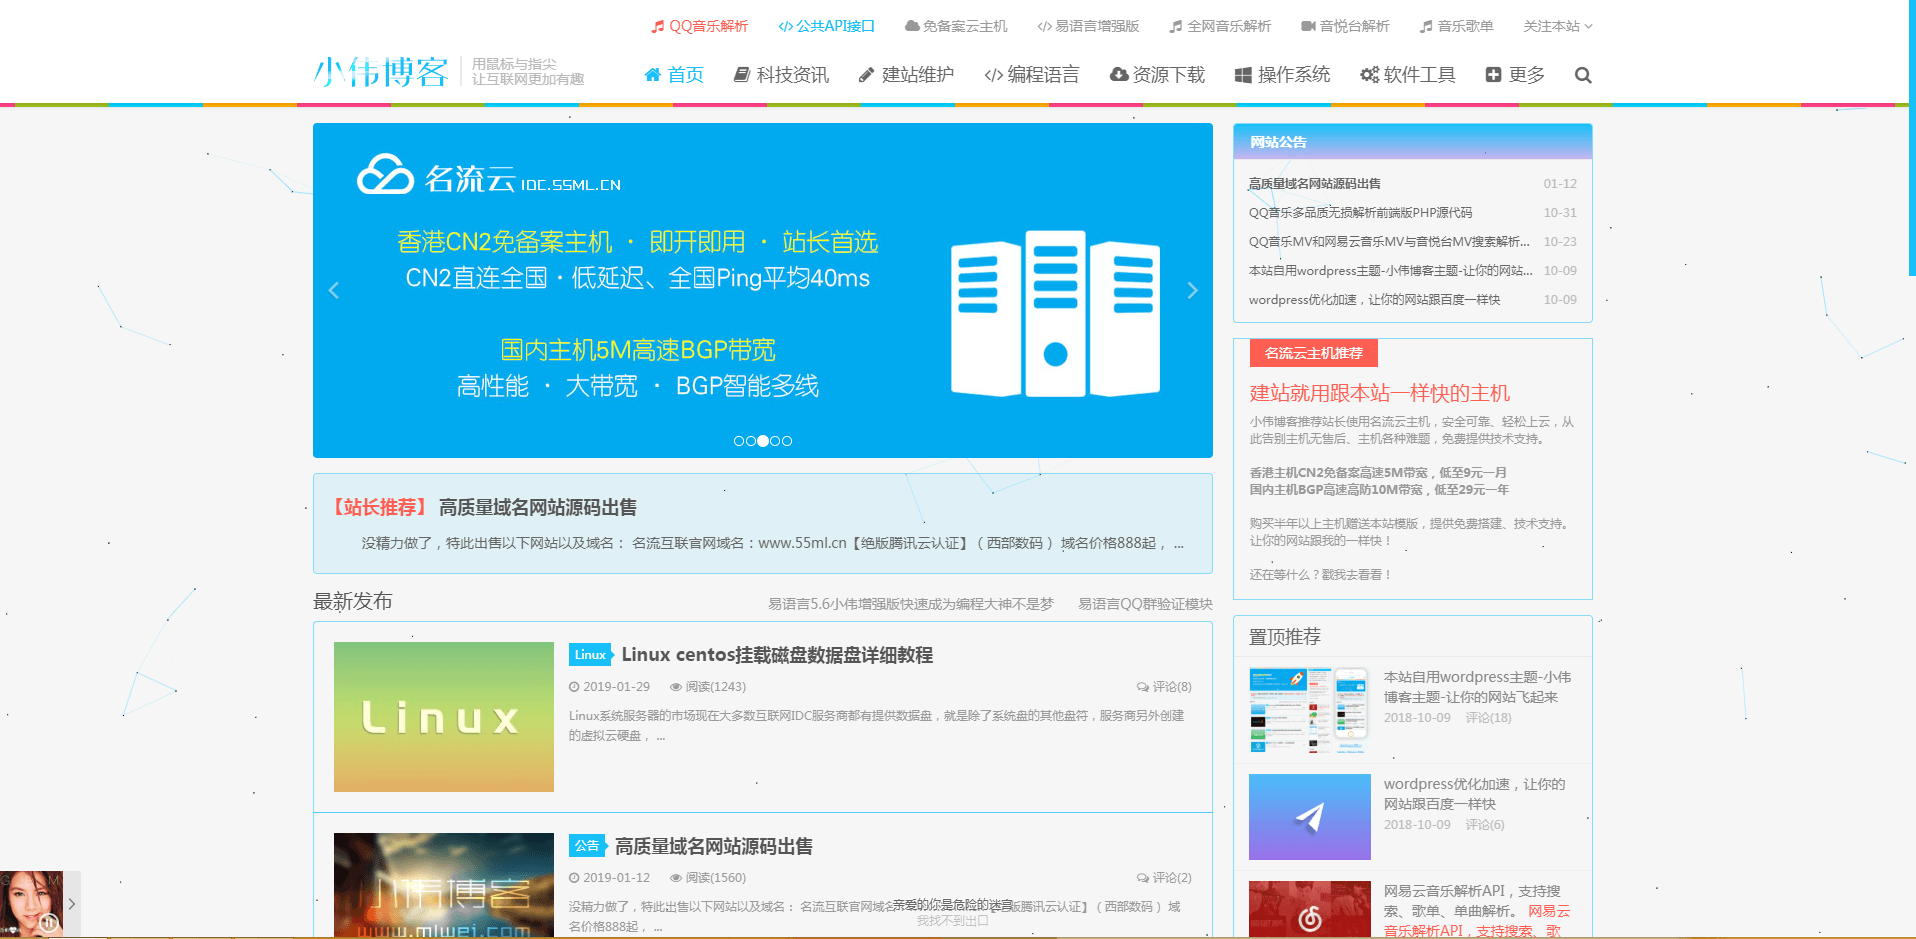Select the first carousel indicator dot

tap(739, 441)
